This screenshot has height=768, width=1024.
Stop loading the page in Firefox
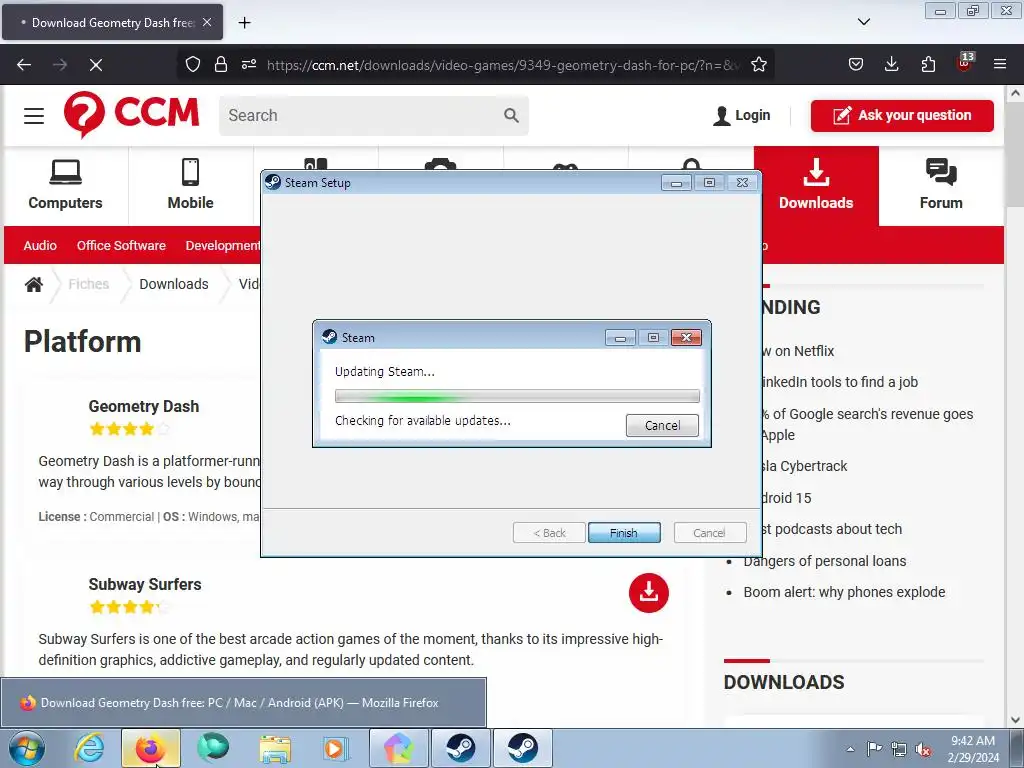pos(95,65)
